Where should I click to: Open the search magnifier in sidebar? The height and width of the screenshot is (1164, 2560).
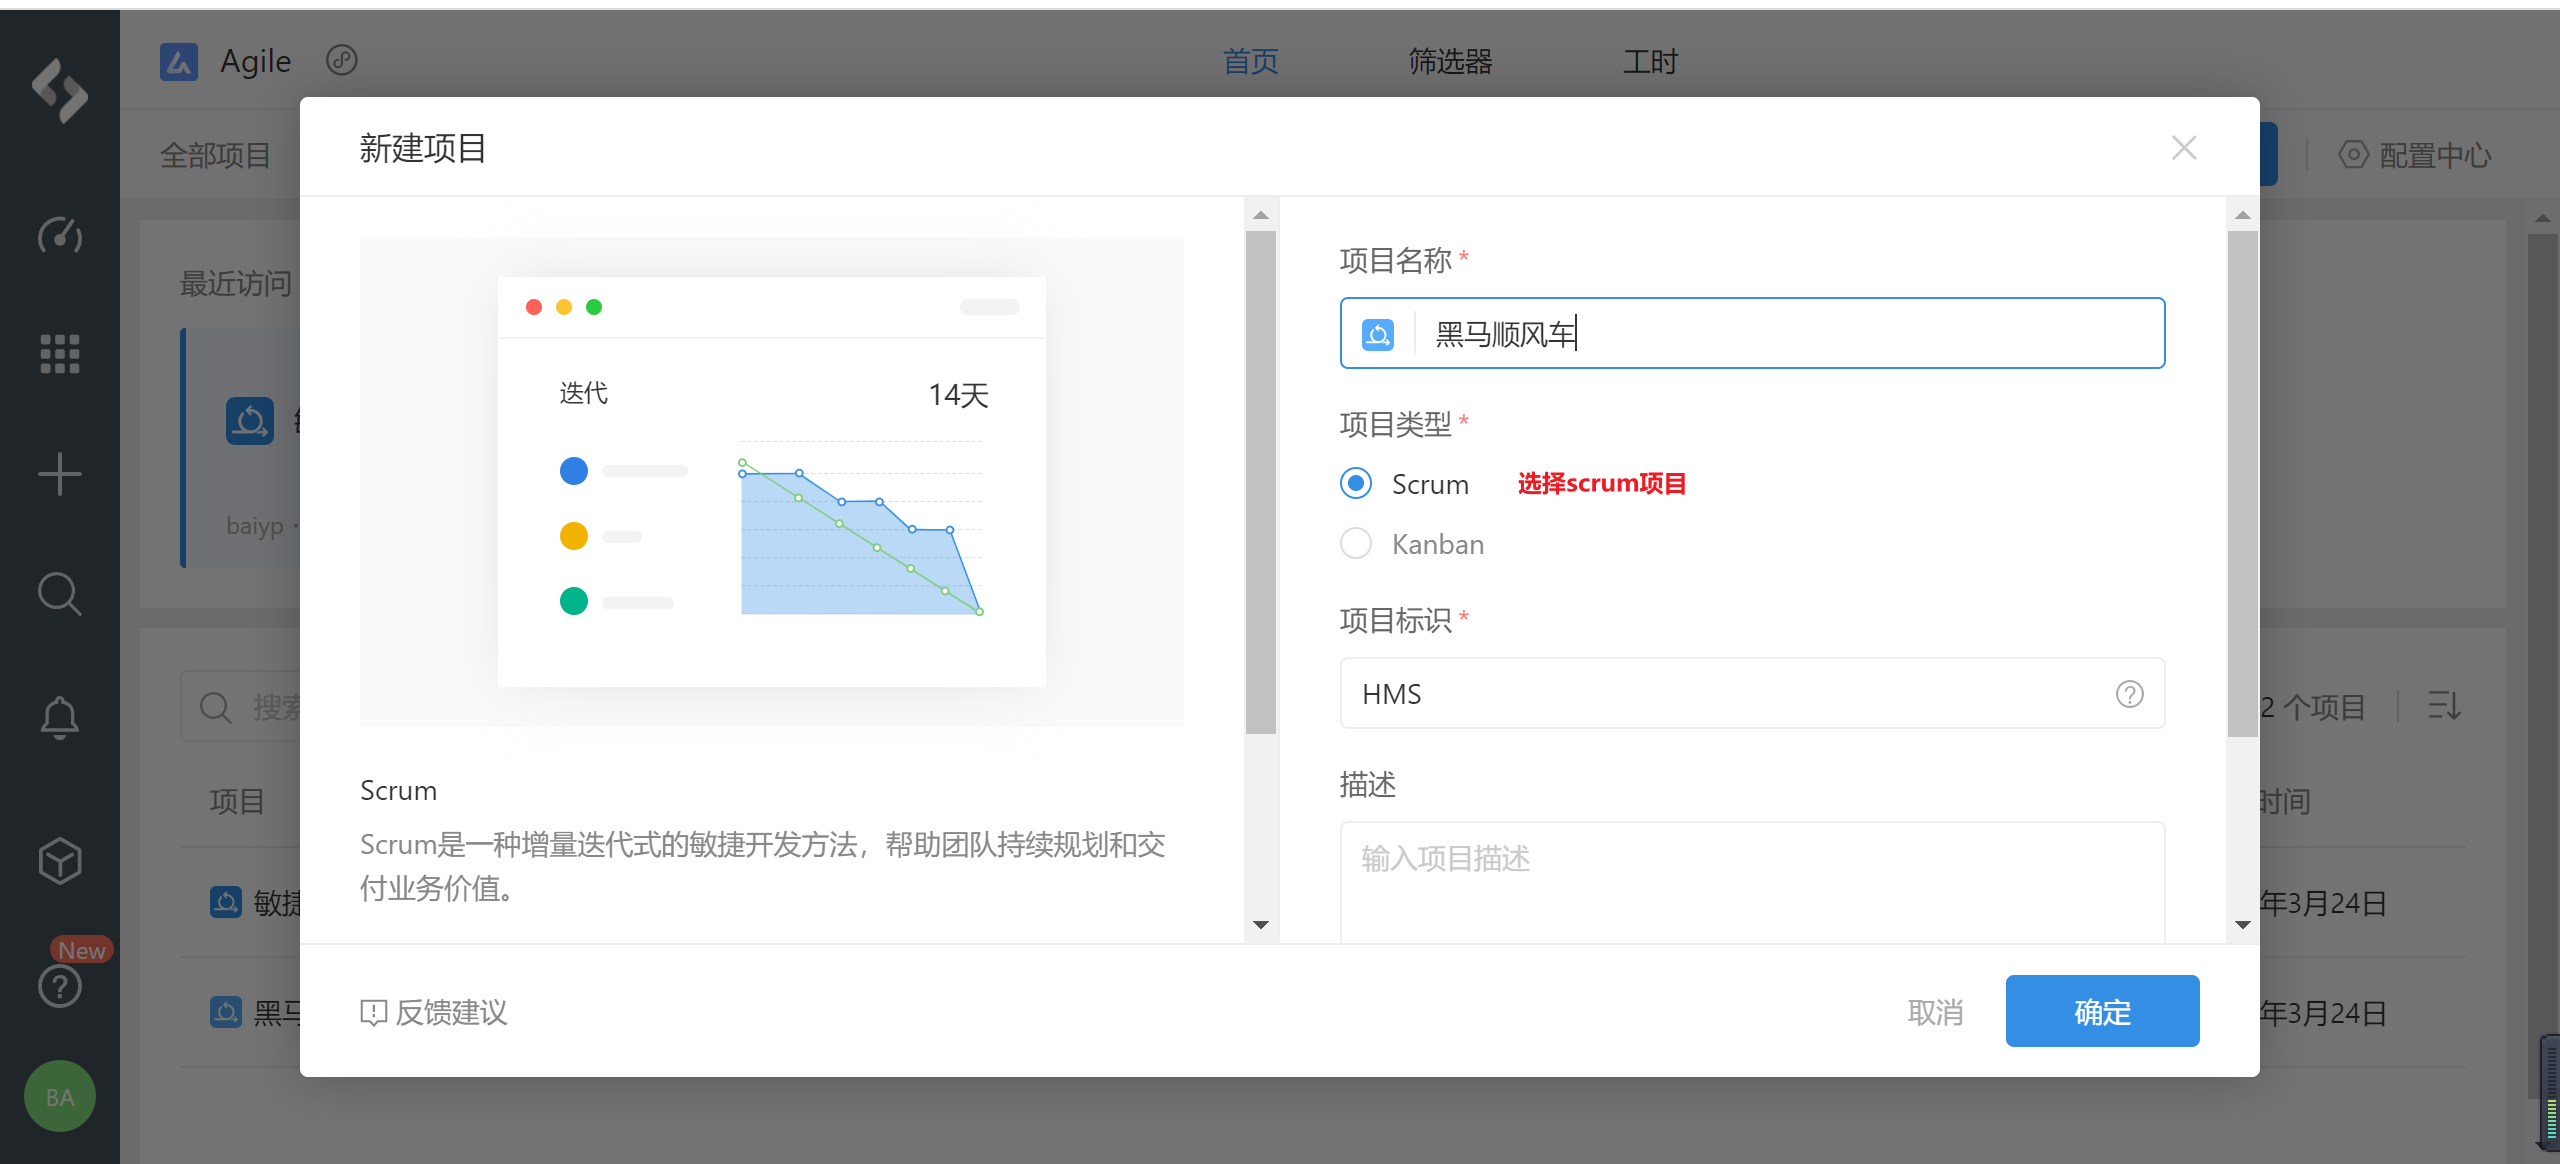click(60, 594)
